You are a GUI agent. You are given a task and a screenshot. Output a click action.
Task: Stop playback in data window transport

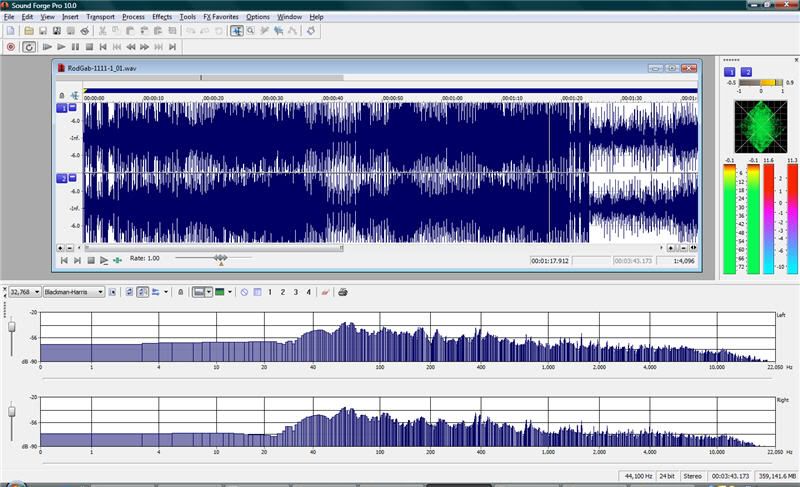(x=91, y=260)
